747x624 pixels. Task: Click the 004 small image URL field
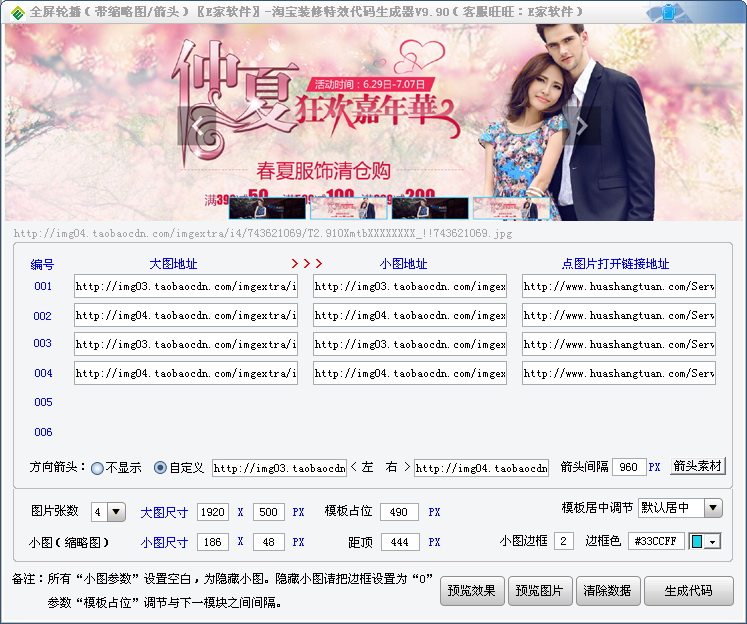click(x=410, y=373)
